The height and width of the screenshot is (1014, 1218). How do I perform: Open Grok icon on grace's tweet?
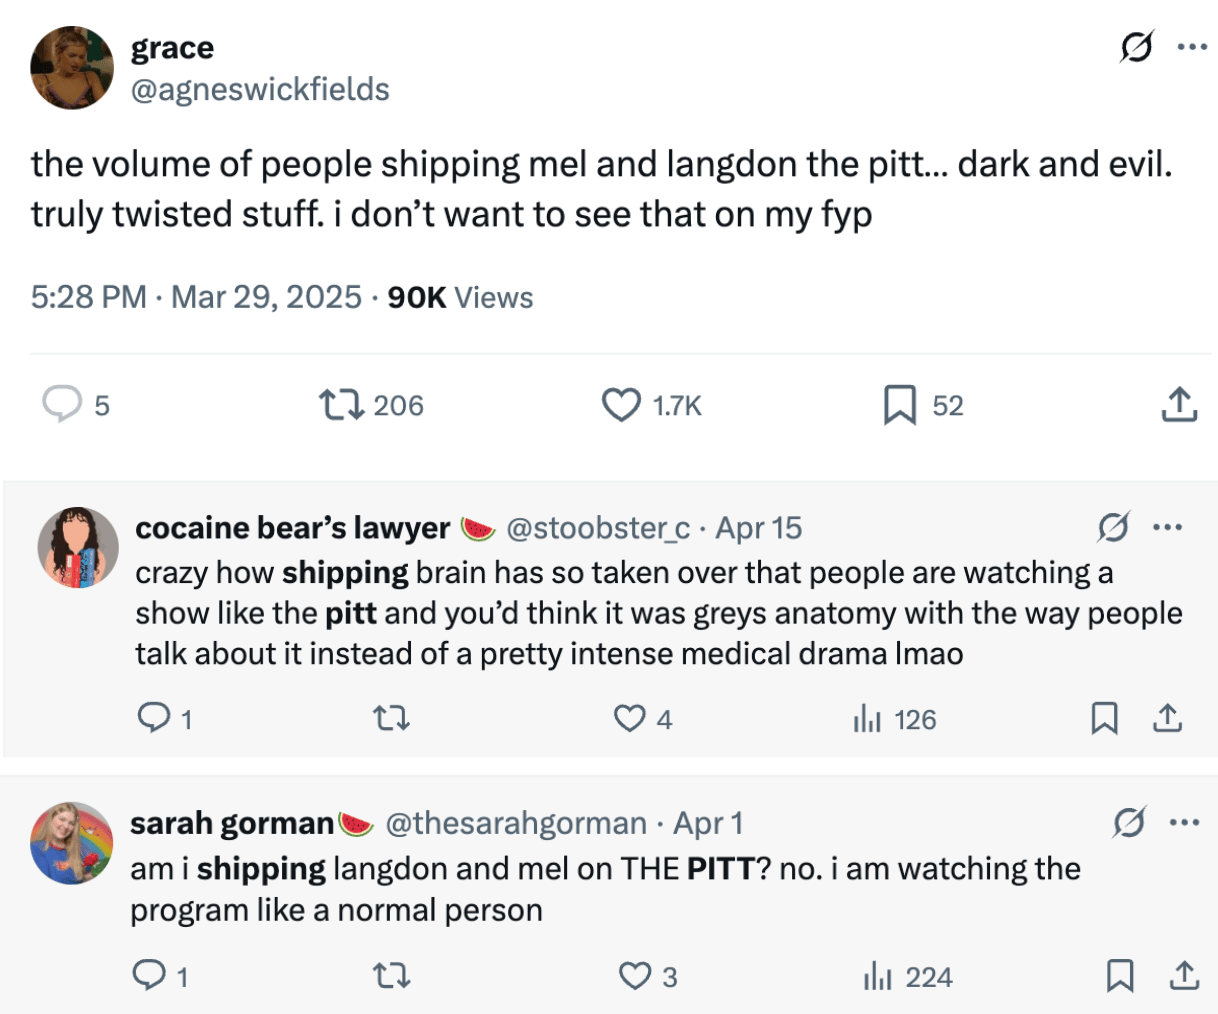coord(1136,47)
